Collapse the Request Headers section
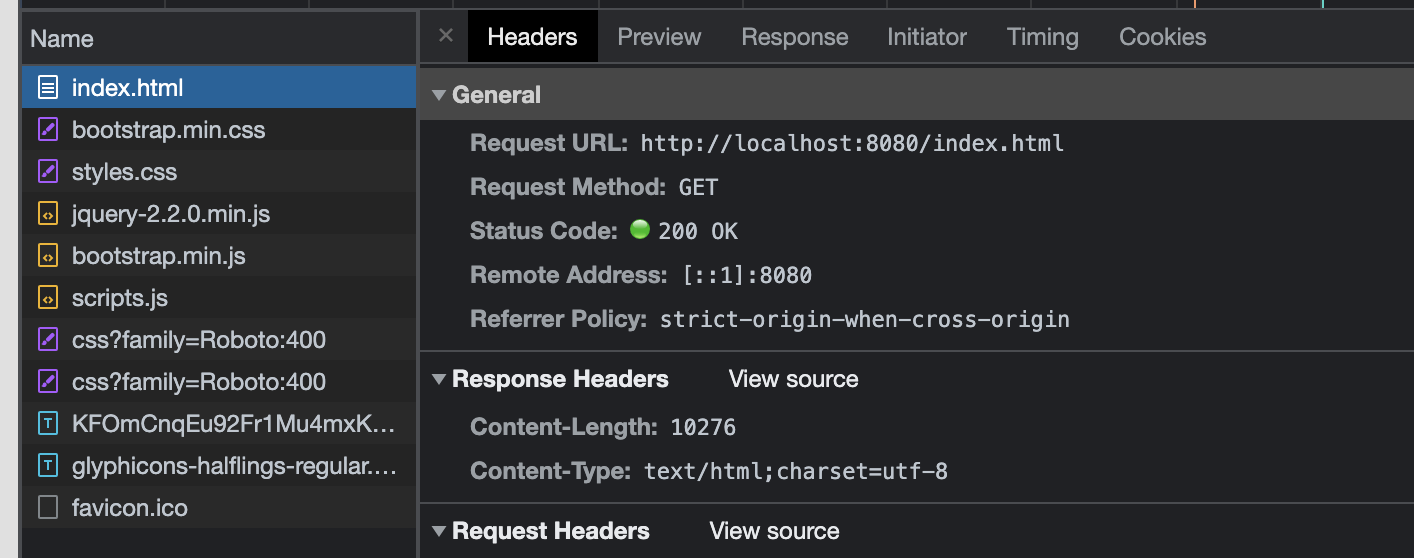 pyautogui.click(x=438, y=531)
